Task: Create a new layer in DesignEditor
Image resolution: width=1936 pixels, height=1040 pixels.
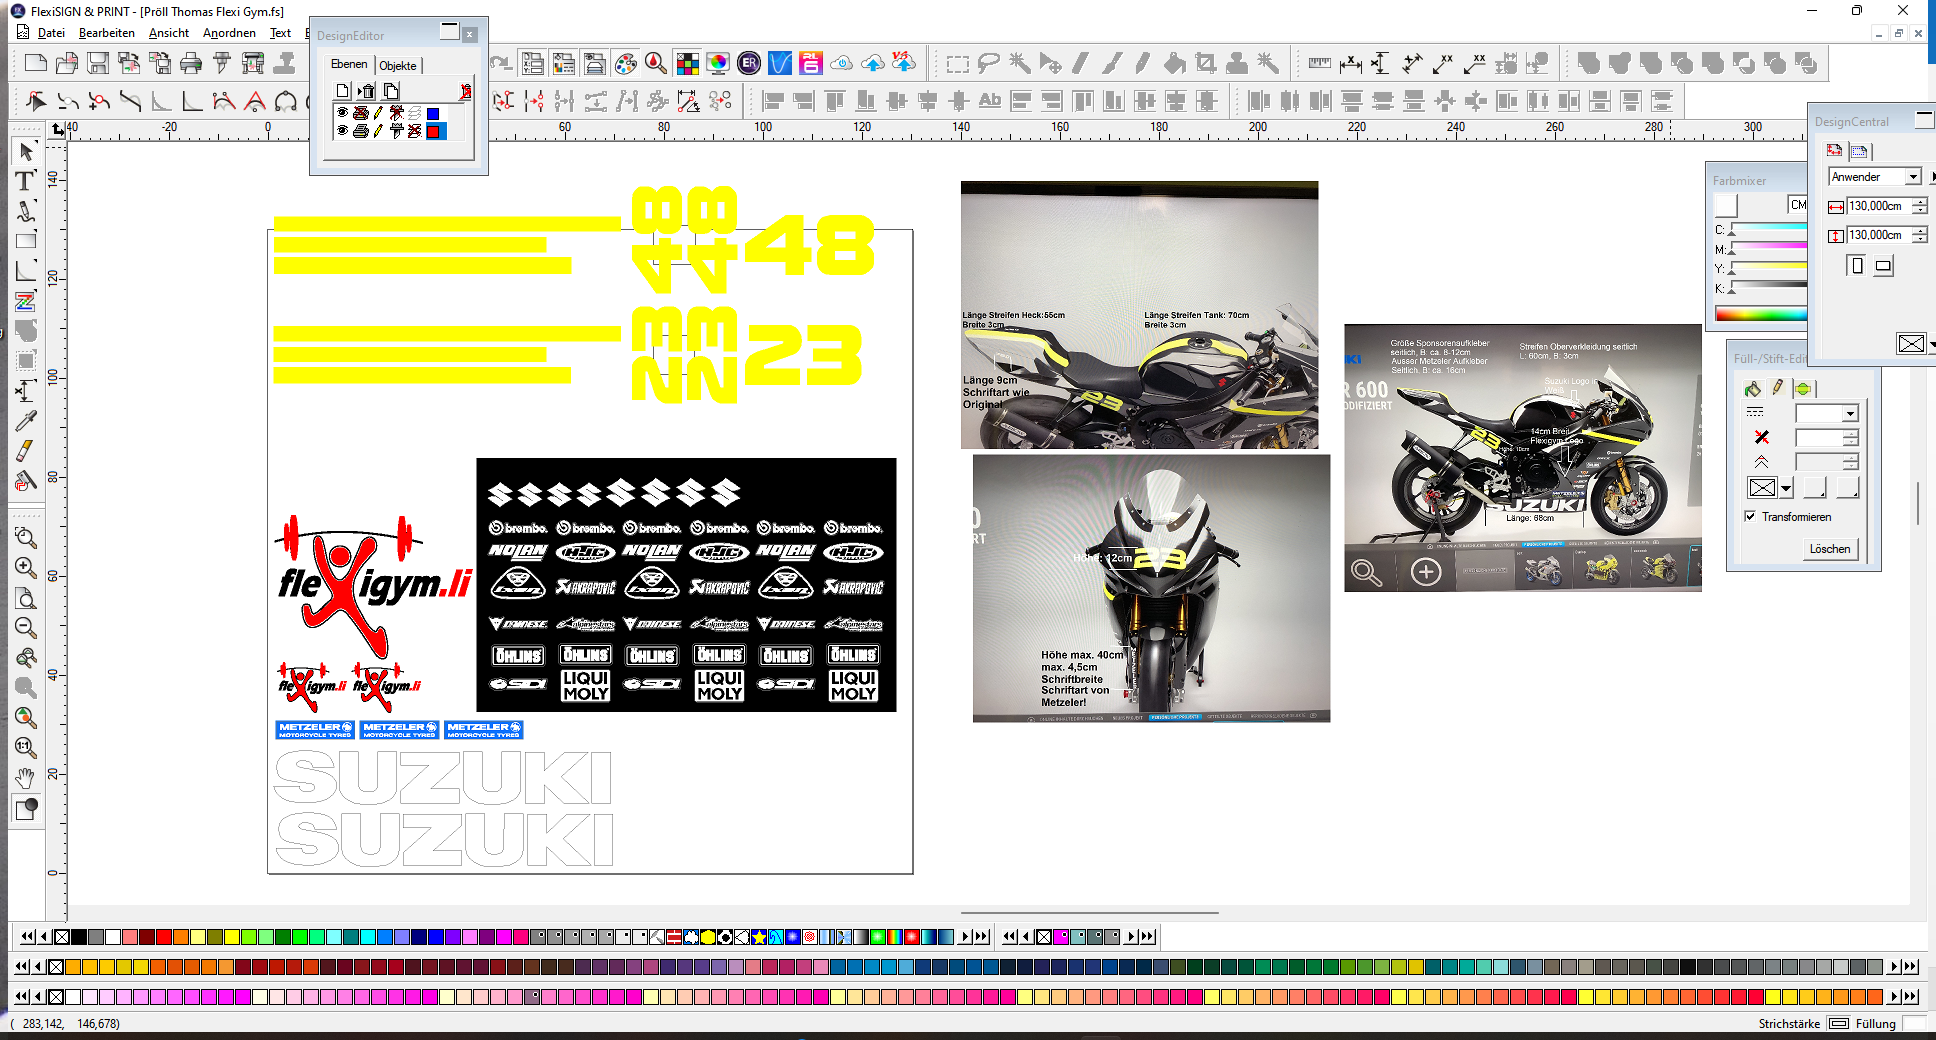Action: point(343,91)
